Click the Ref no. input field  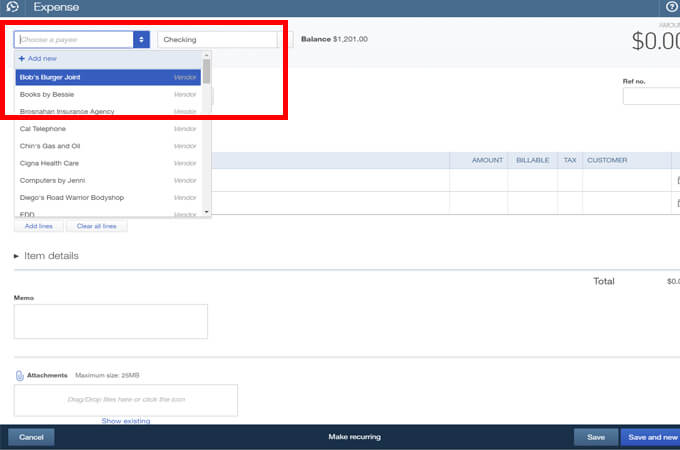[x=651, y=96]
